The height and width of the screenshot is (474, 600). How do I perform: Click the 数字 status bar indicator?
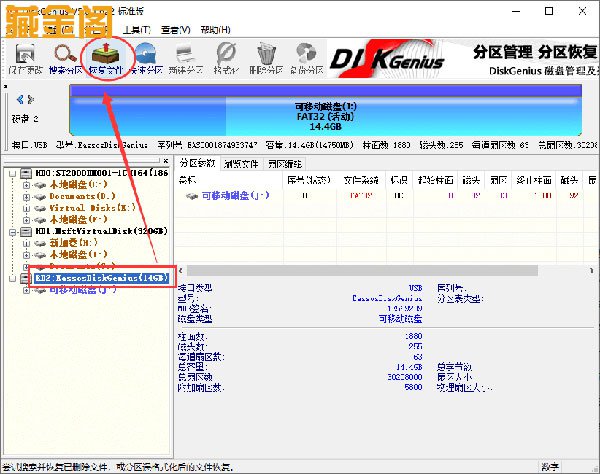click(x=550, y=467)
